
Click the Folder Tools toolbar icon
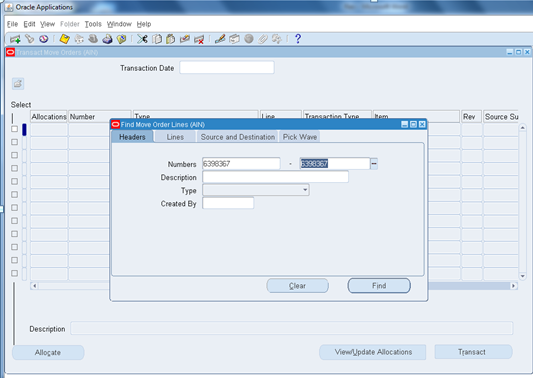click(277, 39)
